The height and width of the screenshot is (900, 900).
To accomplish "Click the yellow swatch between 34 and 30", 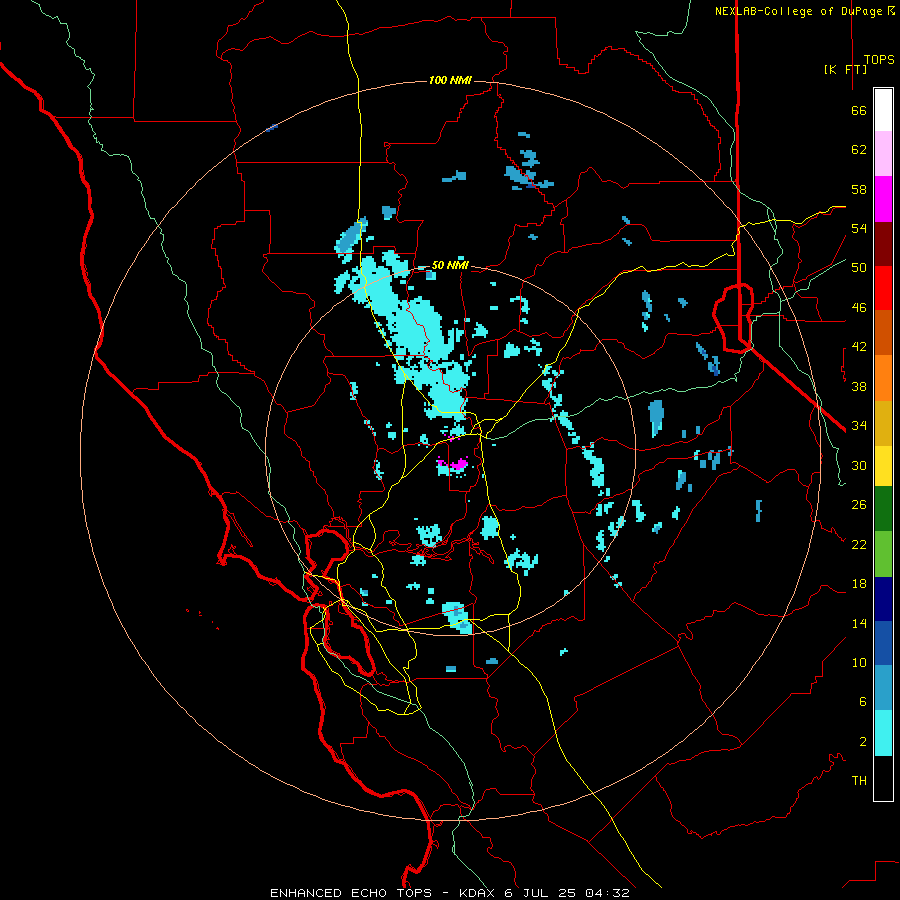I will (883, 466).
